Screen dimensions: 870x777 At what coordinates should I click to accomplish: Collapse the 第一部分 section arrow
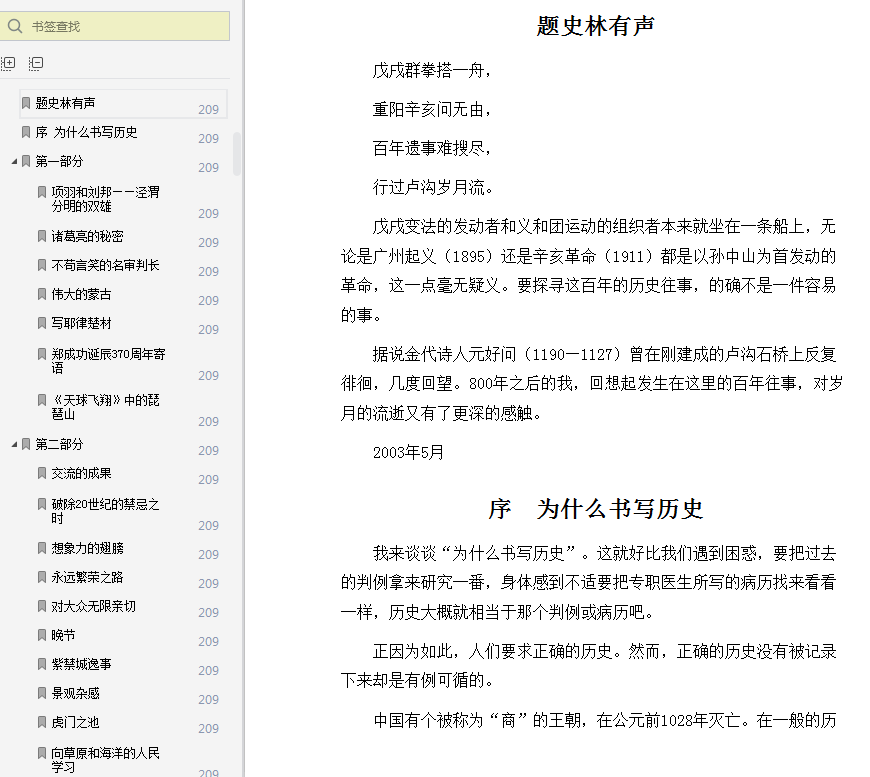(14, 162)
